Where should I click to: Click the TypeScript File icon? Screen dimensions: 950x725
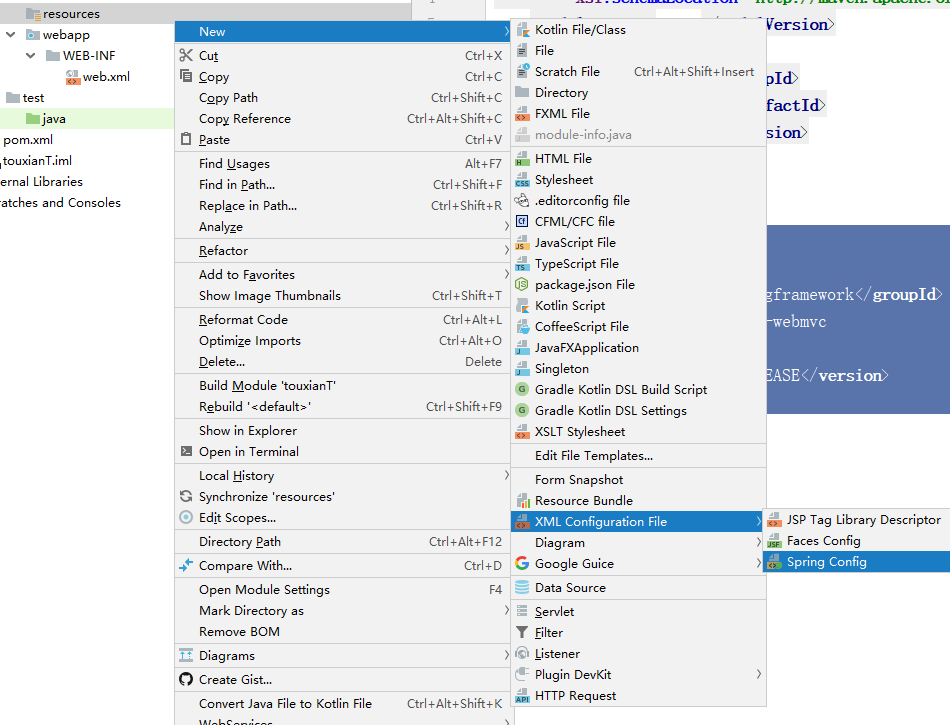(522, 263)
